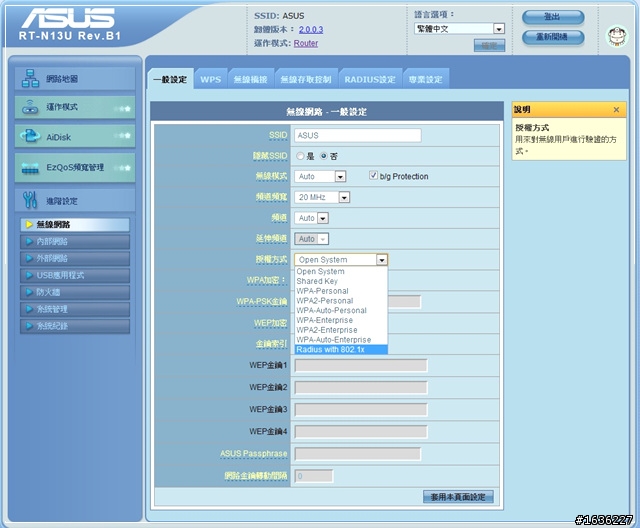640x528 pixels.
Task: Choose WPA-Enterprise authentication option
Action: pos(341,320)
